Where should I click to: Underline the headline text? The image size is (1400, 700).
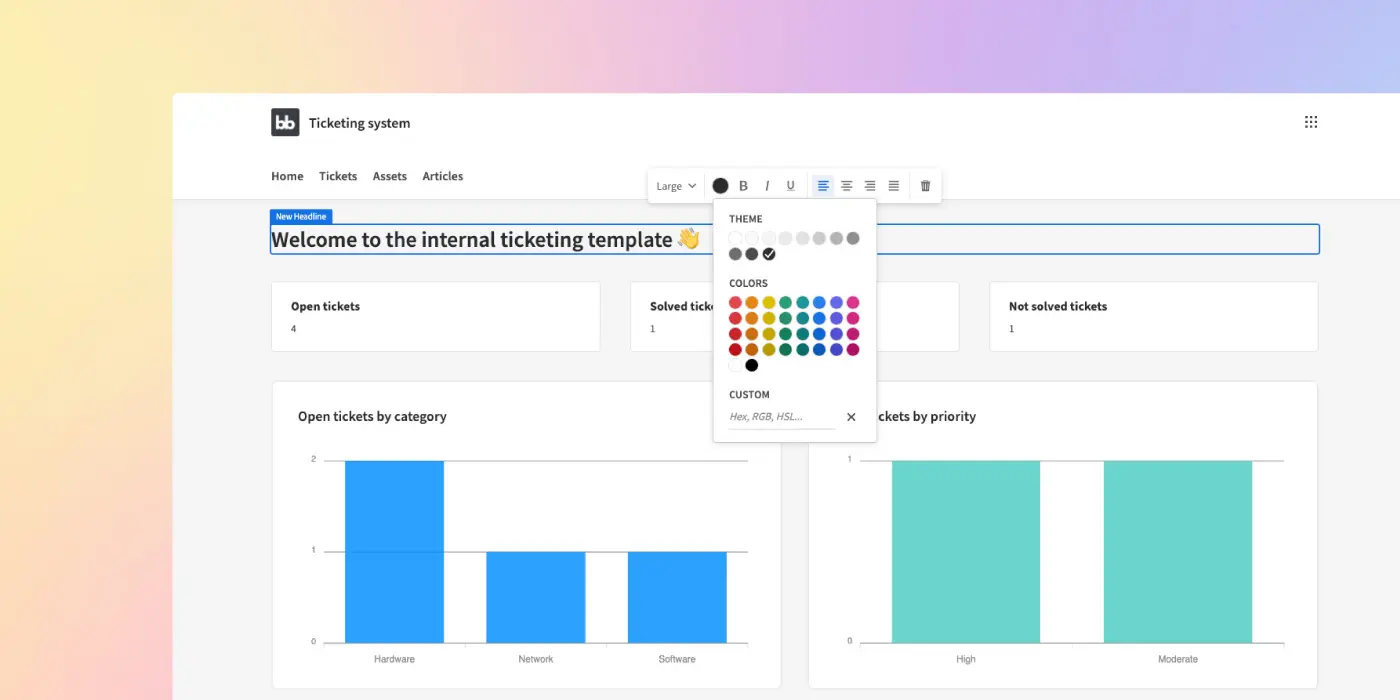click(791, 186)
